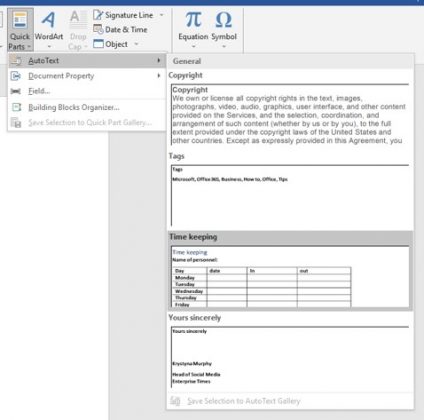Screen dimensions: 424x420
Task: Click Save Selection to Quick Part icon
Action: coord(16,123)
